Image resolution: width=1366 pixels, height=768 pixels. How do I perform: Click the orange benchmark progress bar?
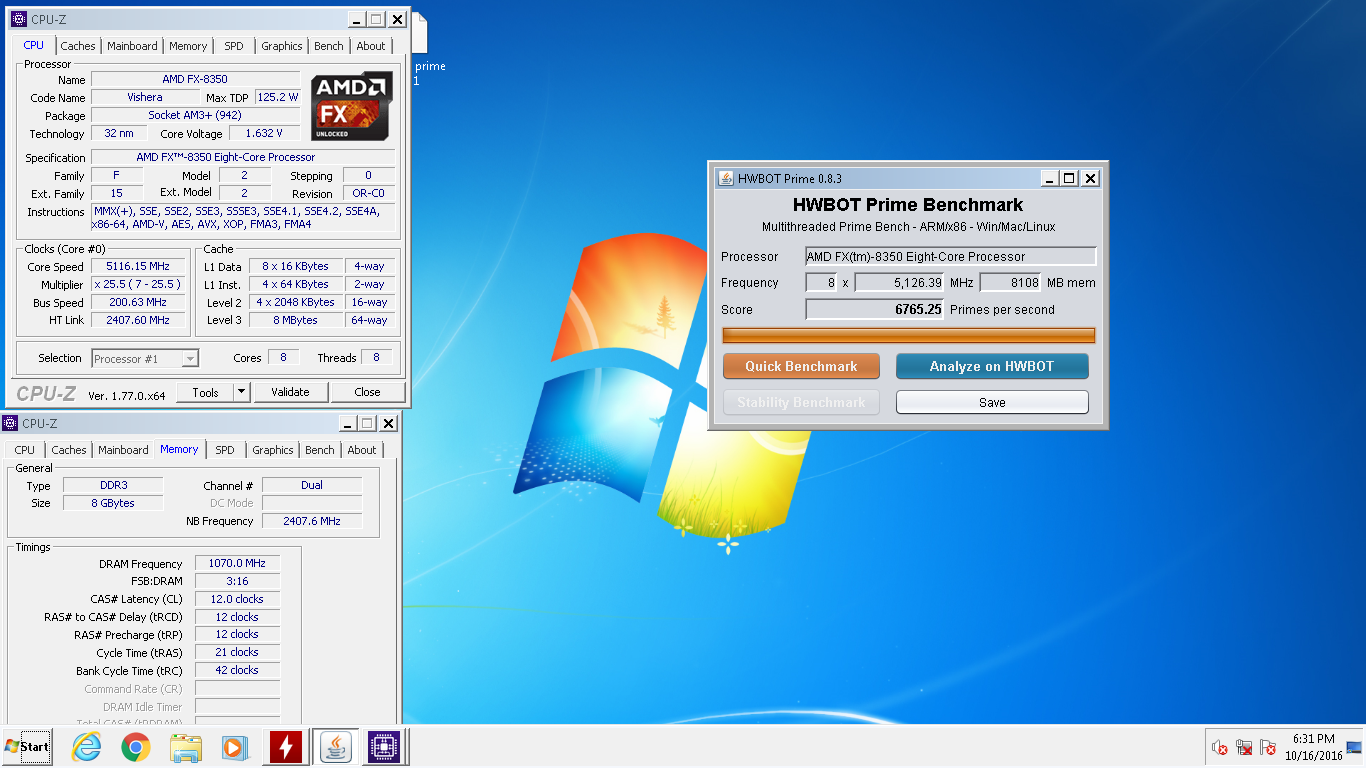point(908,335)
